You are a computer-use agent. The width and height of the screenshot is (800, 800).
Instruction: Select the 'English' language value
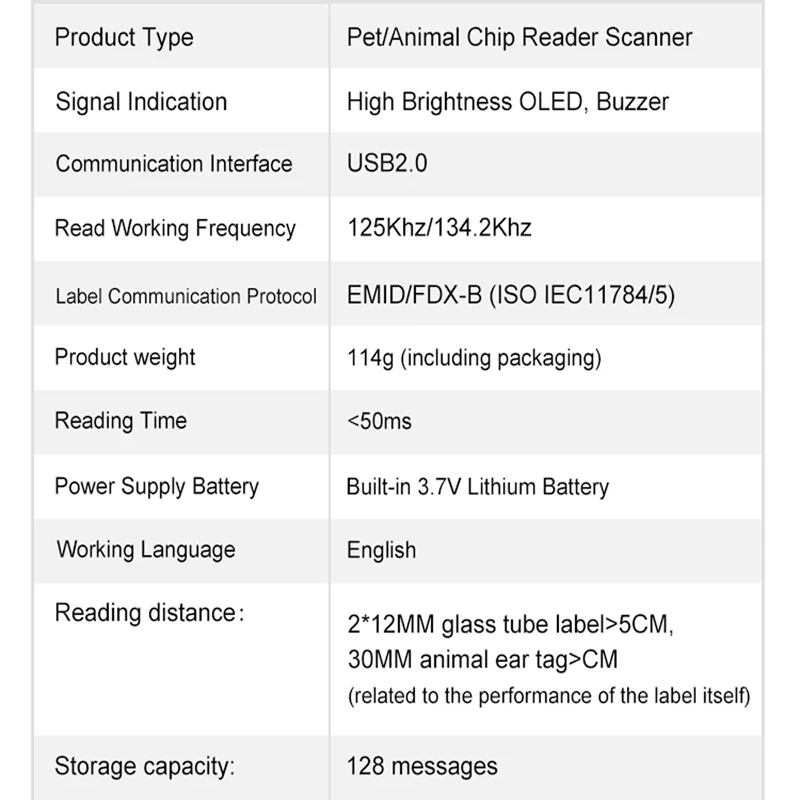[x=381, y=549]
